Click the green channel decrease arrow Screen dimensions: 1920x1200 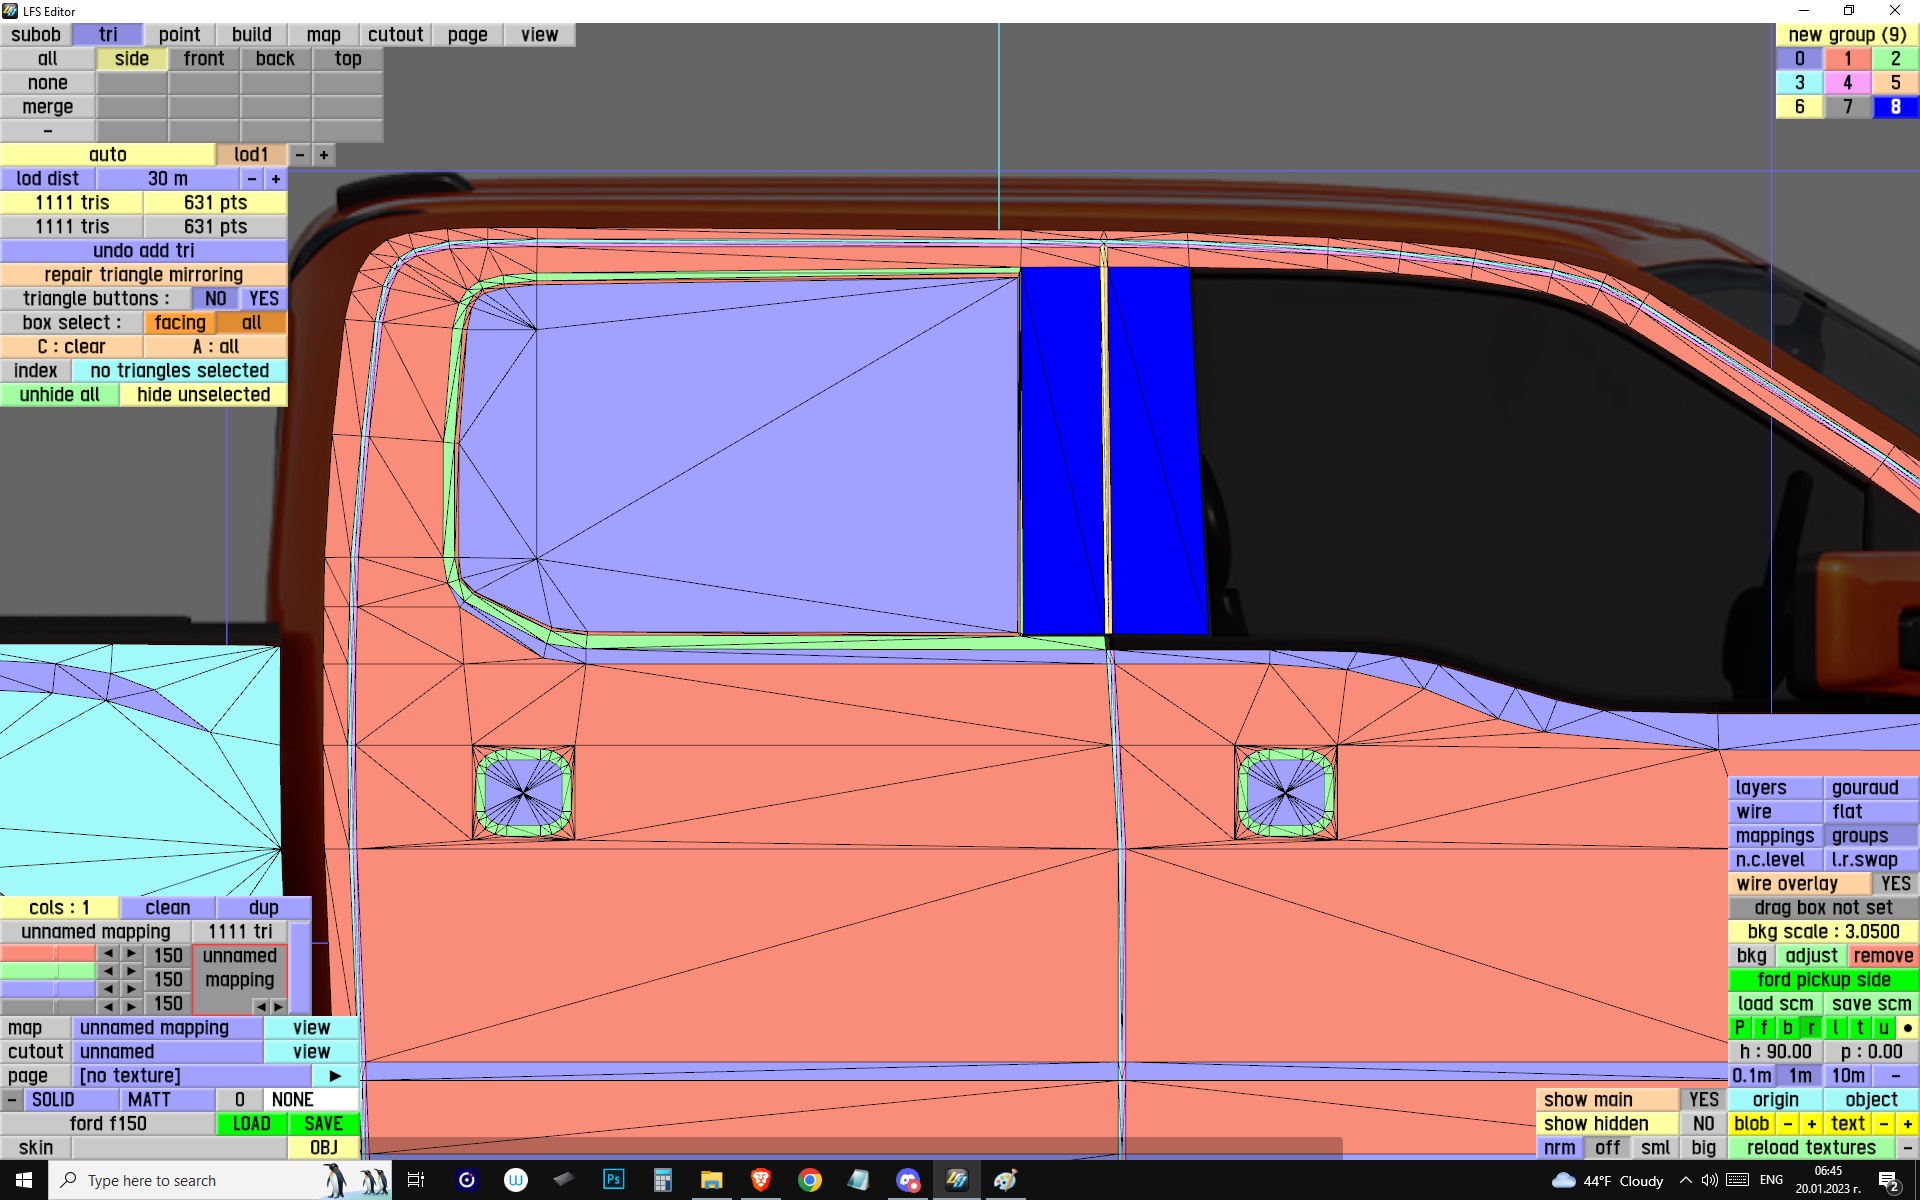[x=108, y=971]
